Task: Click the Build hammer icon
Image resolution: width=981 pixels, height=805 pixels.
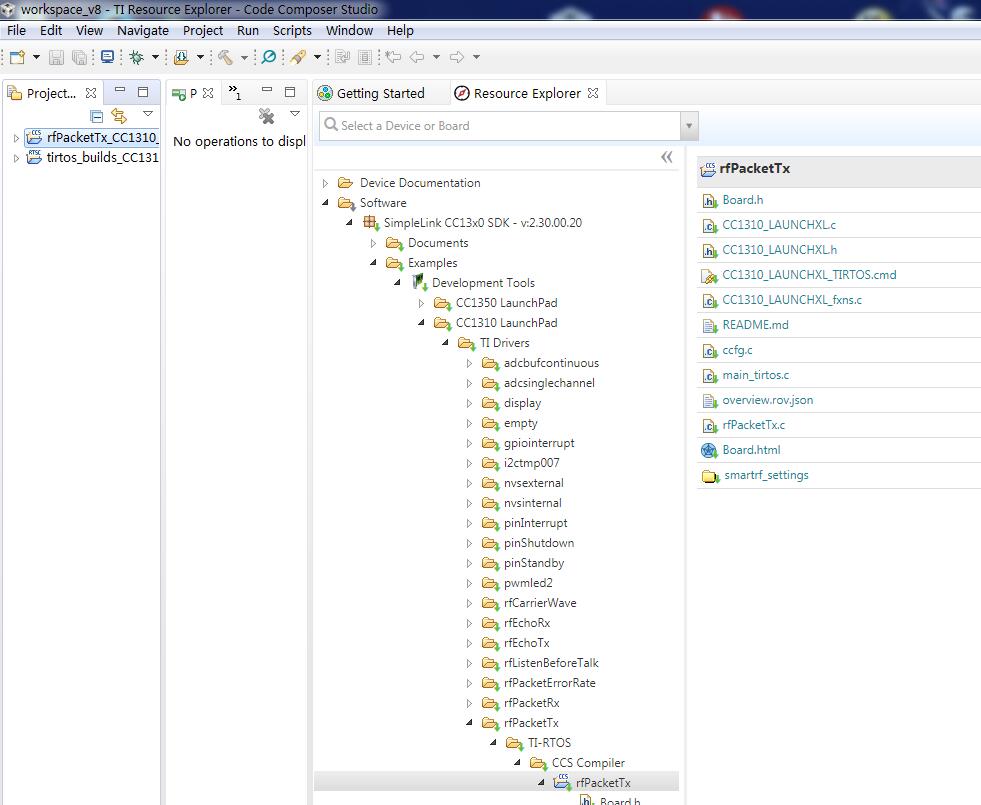Action: click(x=225, y=58)
